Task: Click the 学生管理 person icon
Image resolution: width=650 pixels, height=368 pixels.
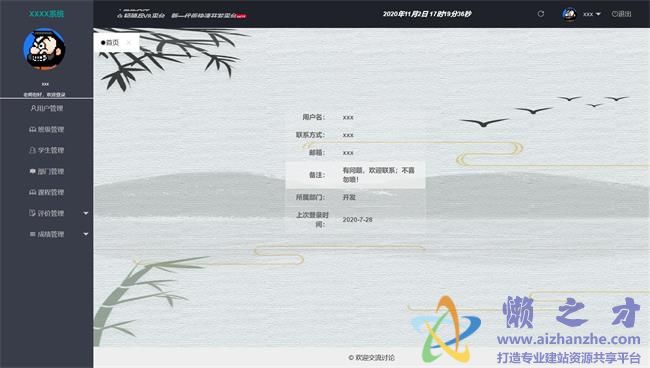Action: click(32, 150)
